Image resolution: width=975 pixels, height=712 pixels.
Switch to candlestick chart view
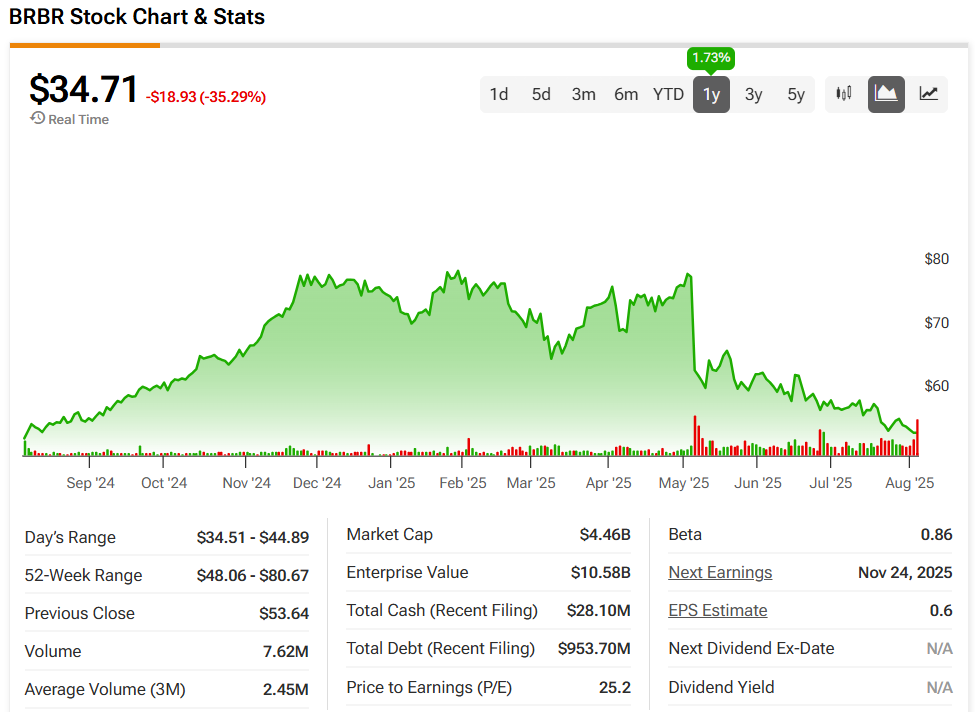click(x=844, y=94)
